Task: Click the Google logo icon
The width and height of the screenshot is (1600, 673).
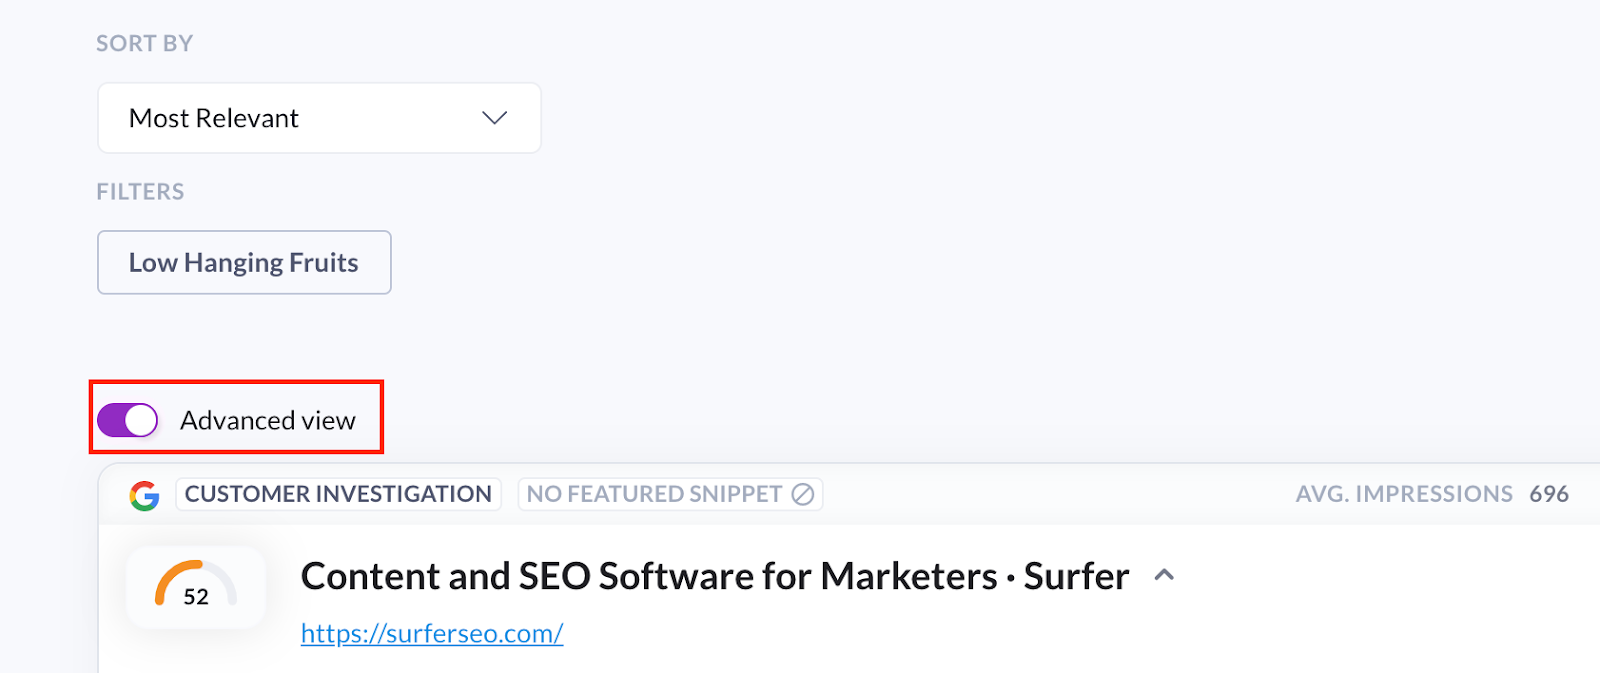Action: [144, 495]
